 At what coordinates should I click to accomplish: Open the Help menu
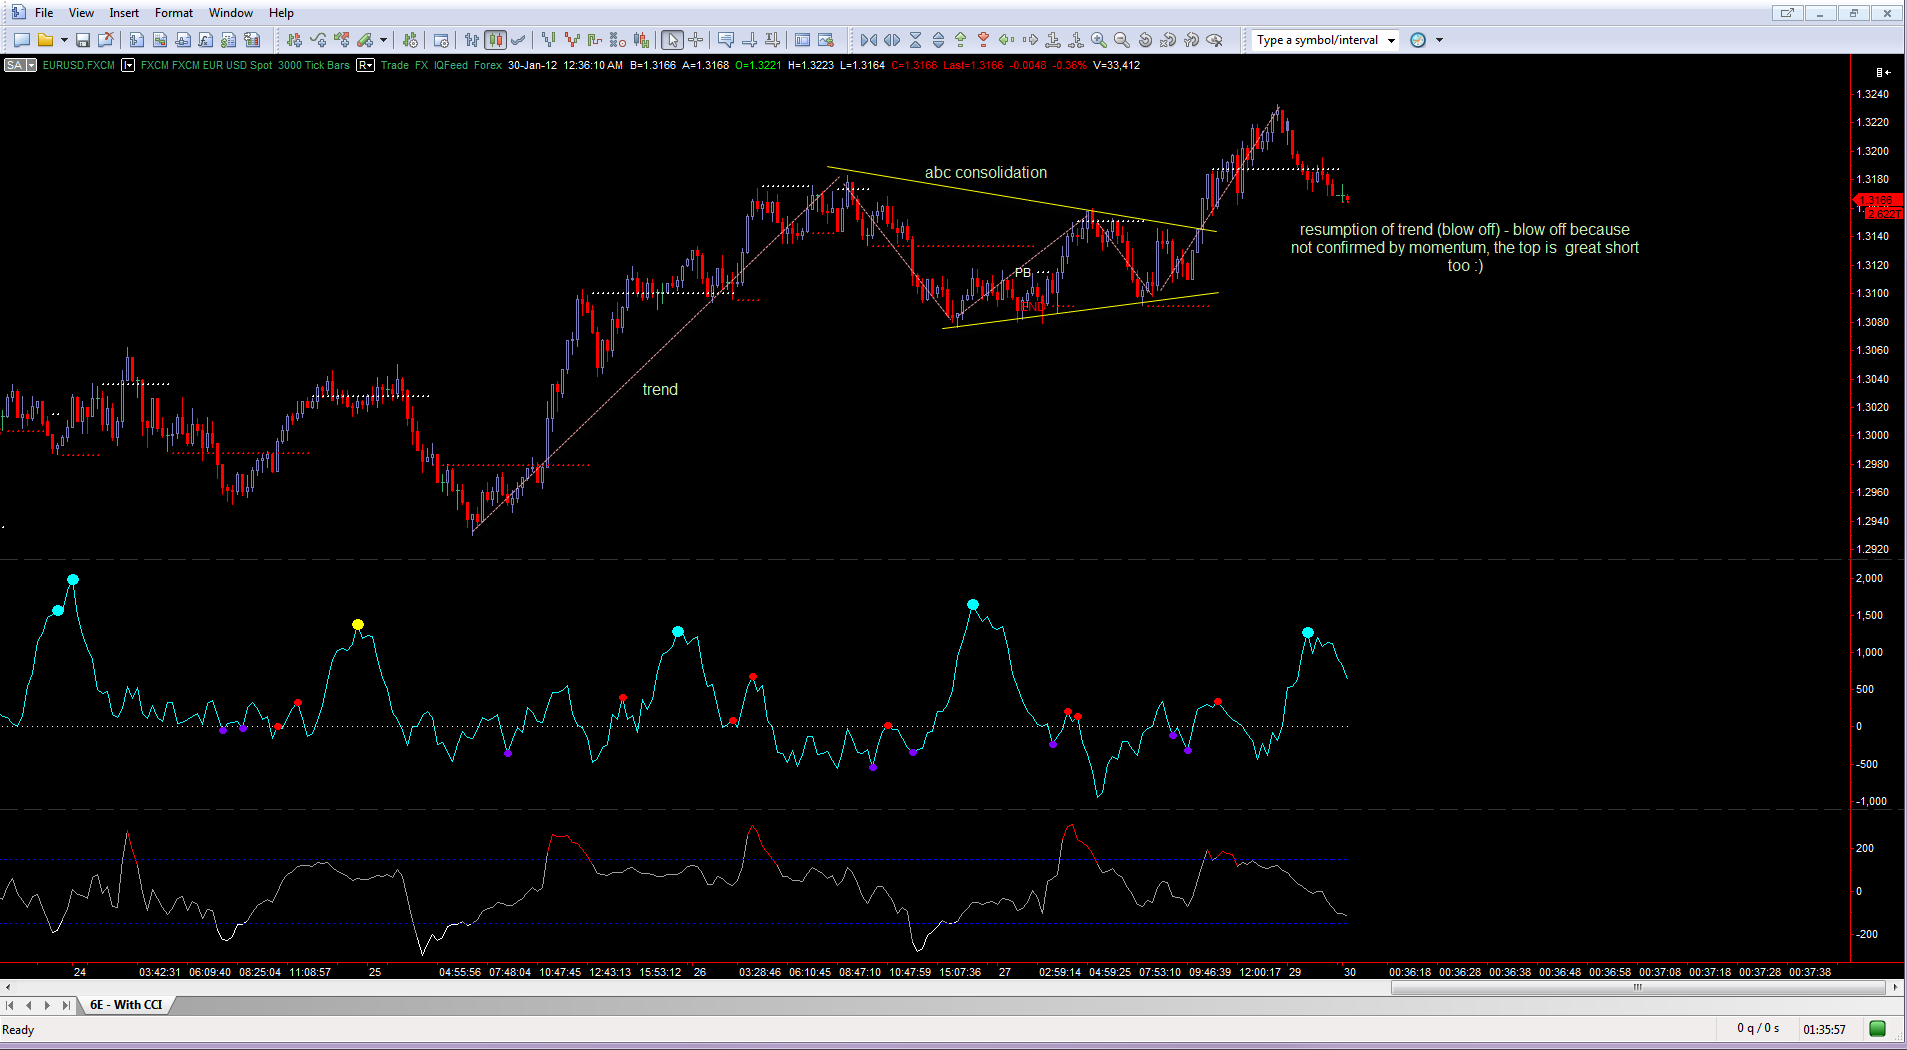[281, 13]
